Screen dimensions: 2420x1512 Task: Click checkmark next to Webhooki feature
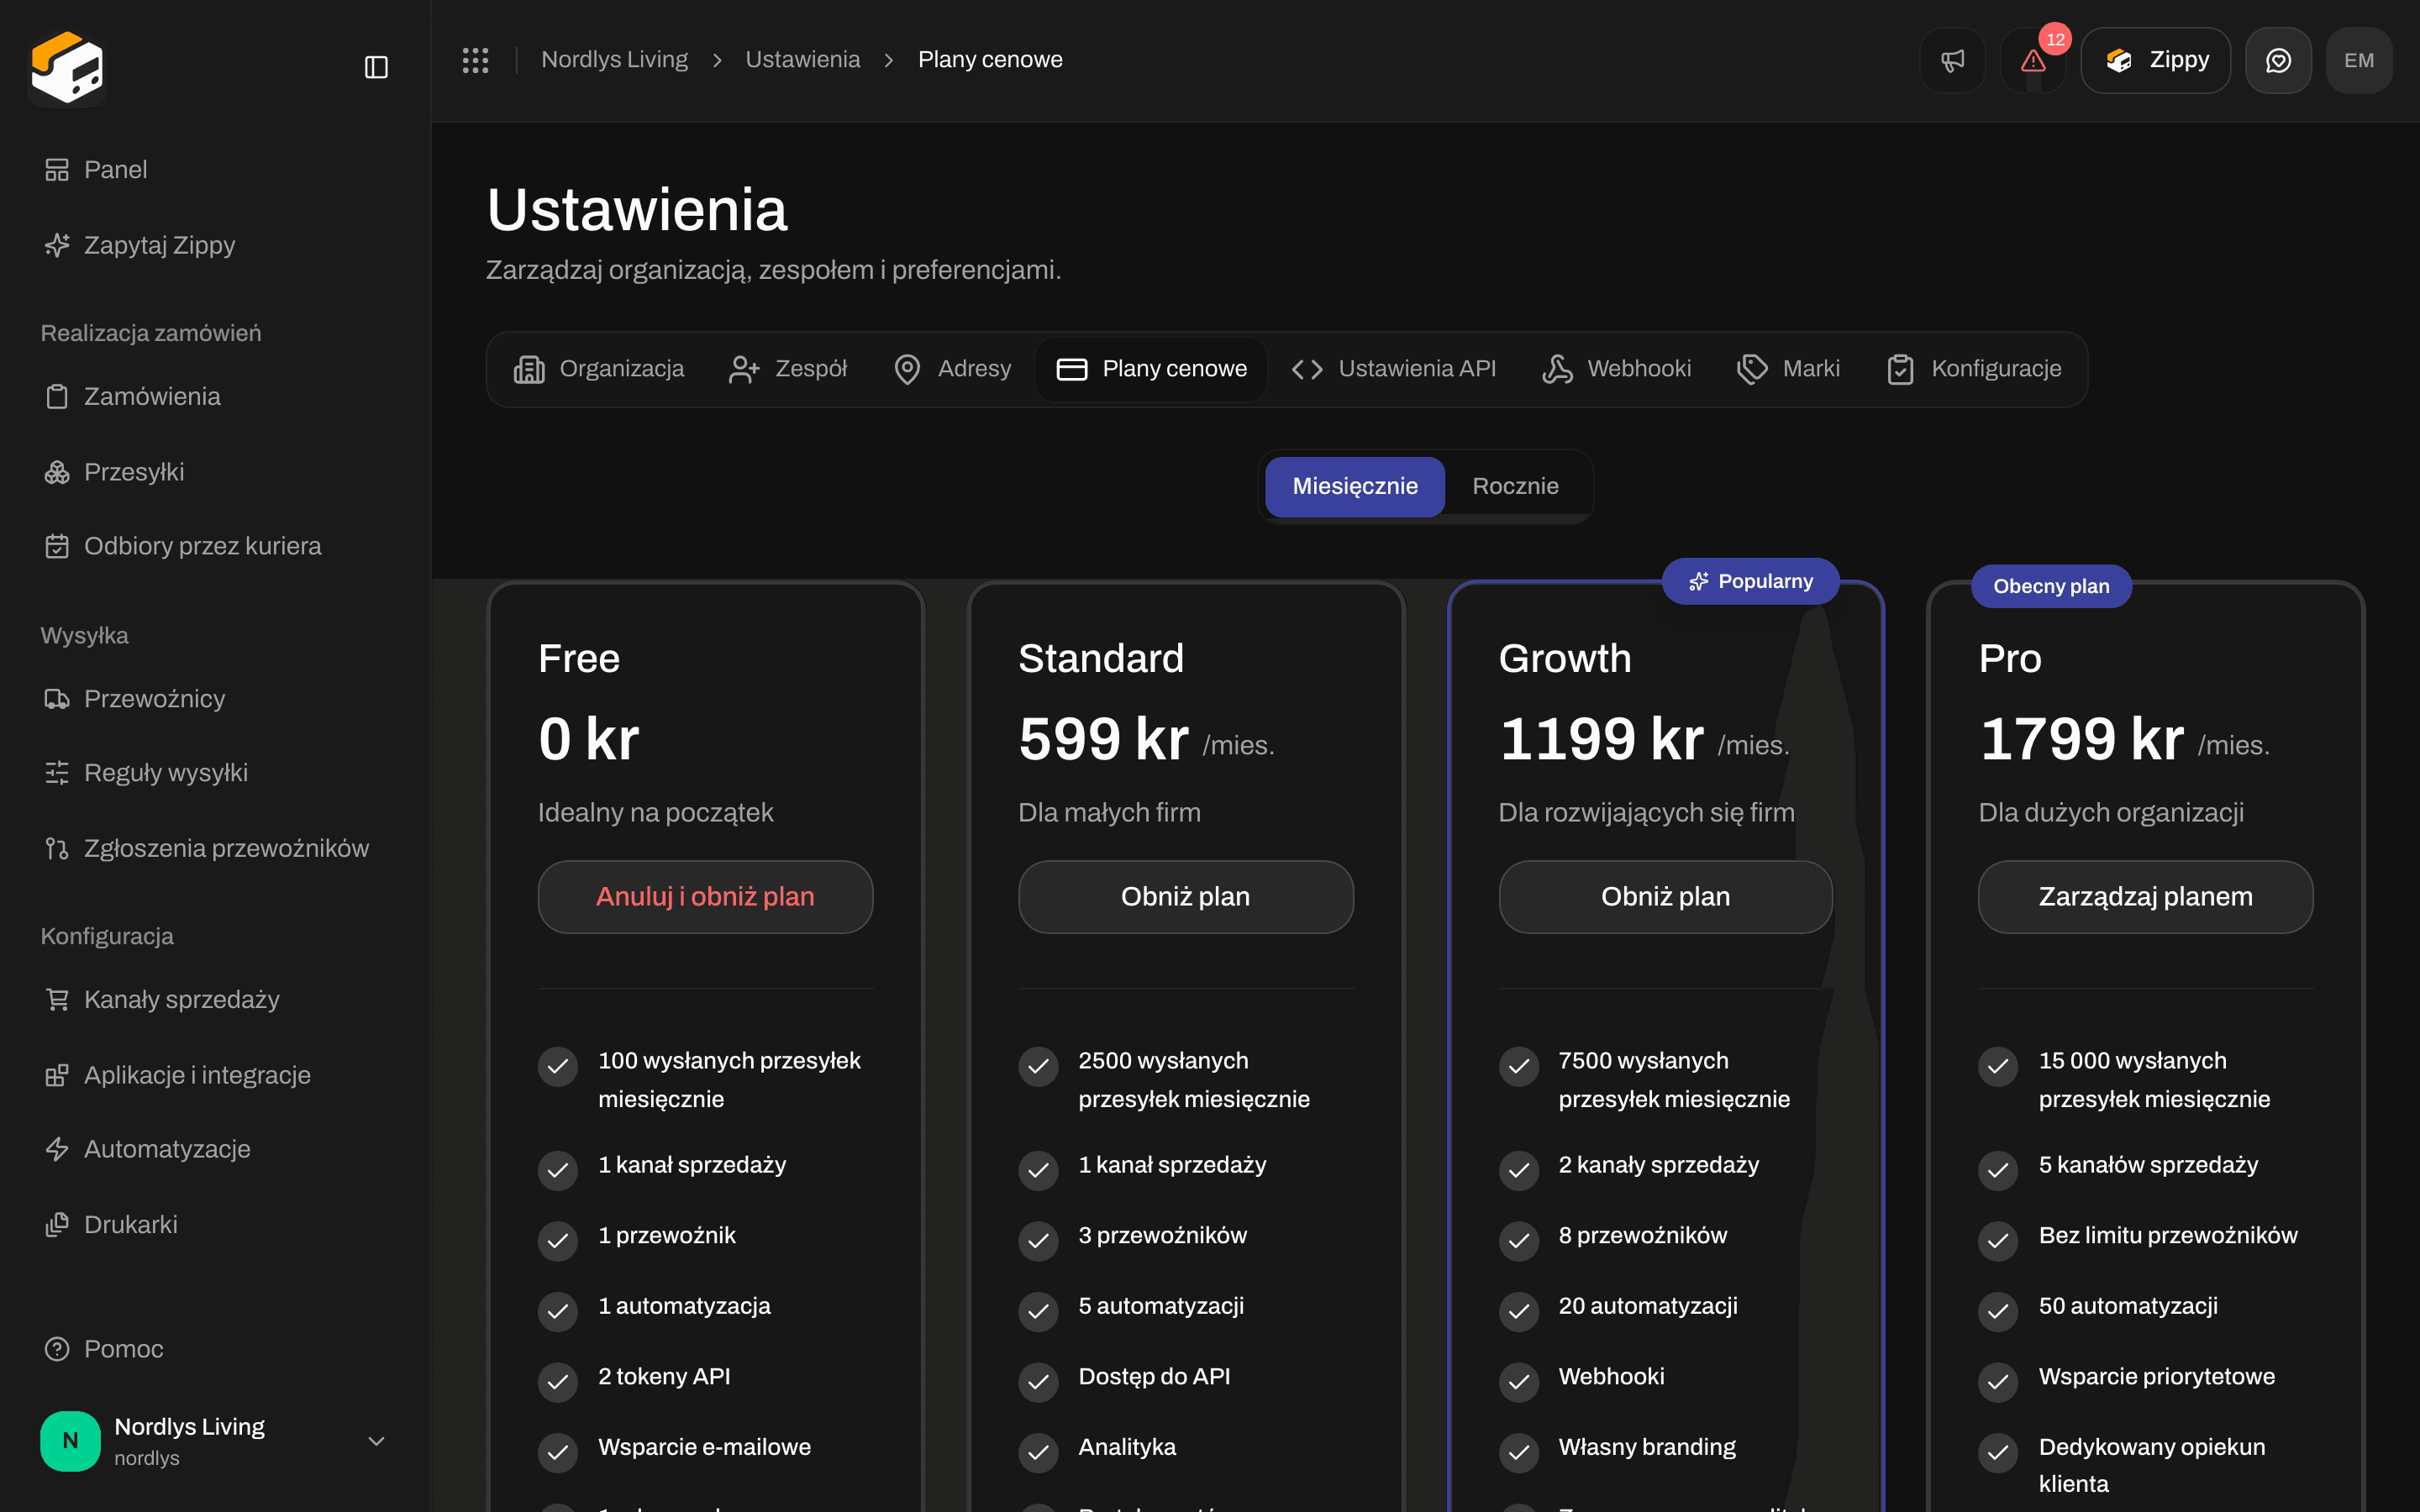pos(1518,1381)
